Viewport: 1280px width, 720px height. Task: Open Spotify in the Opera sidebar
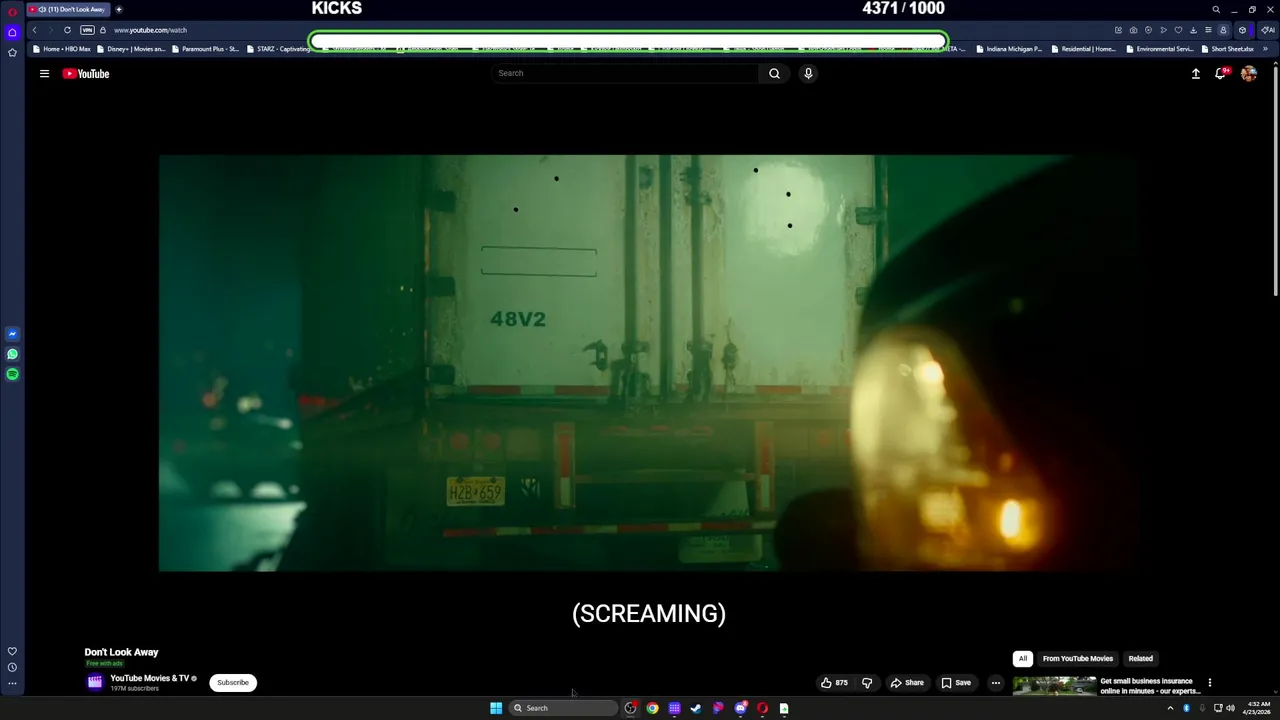[12, 374]
